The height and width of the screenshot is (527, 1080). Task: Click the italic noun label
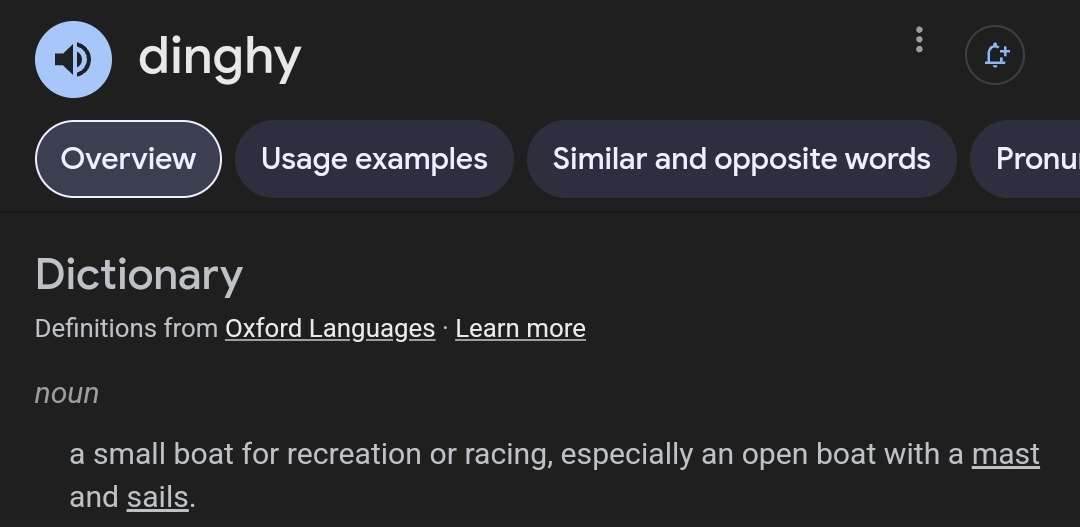click(67, 393)
